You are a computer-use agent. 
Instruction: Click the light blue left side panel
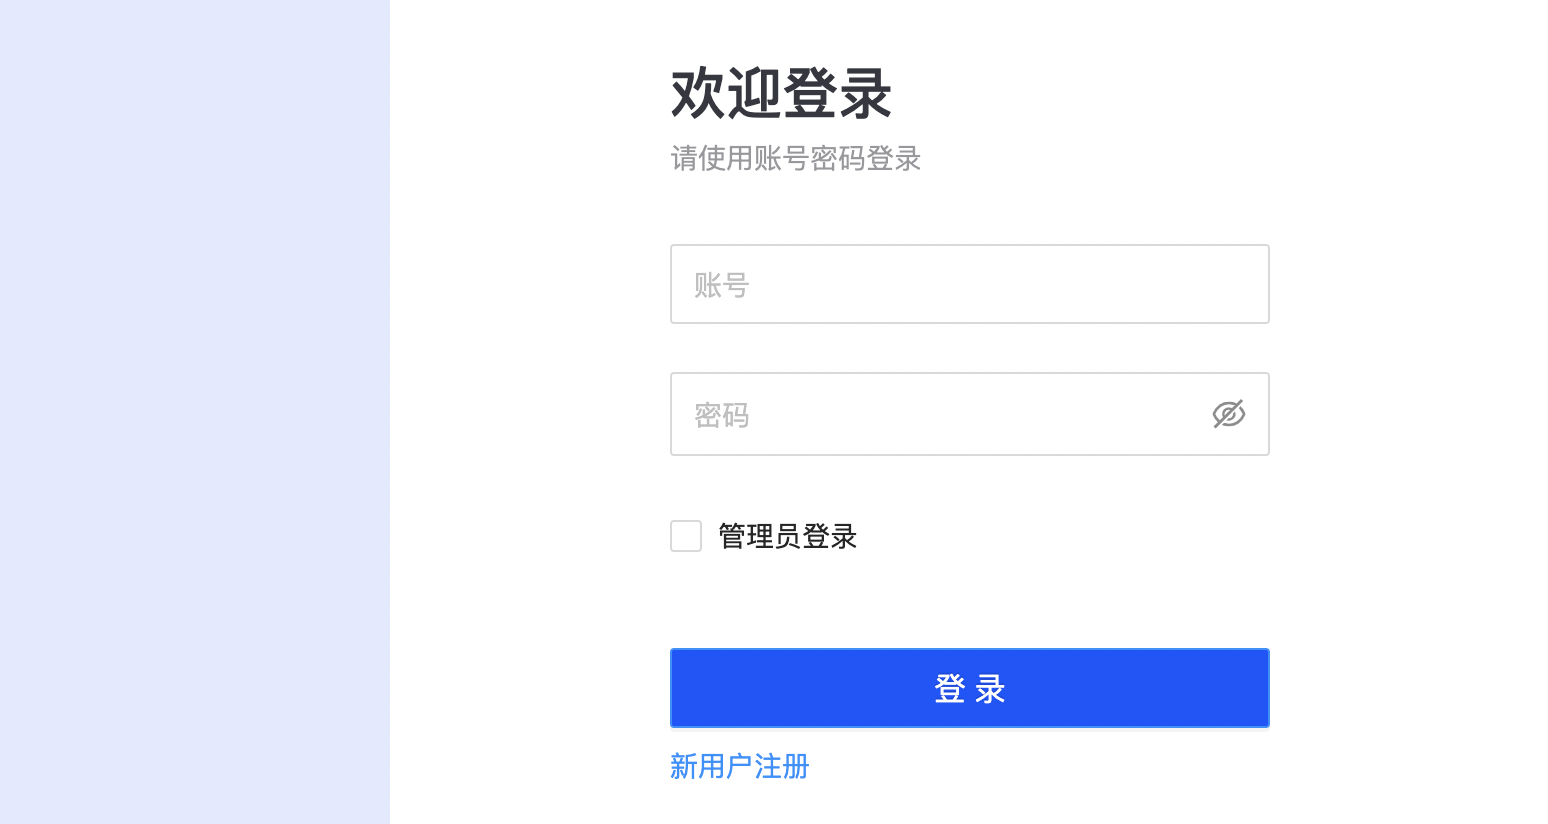click(194, 412)
